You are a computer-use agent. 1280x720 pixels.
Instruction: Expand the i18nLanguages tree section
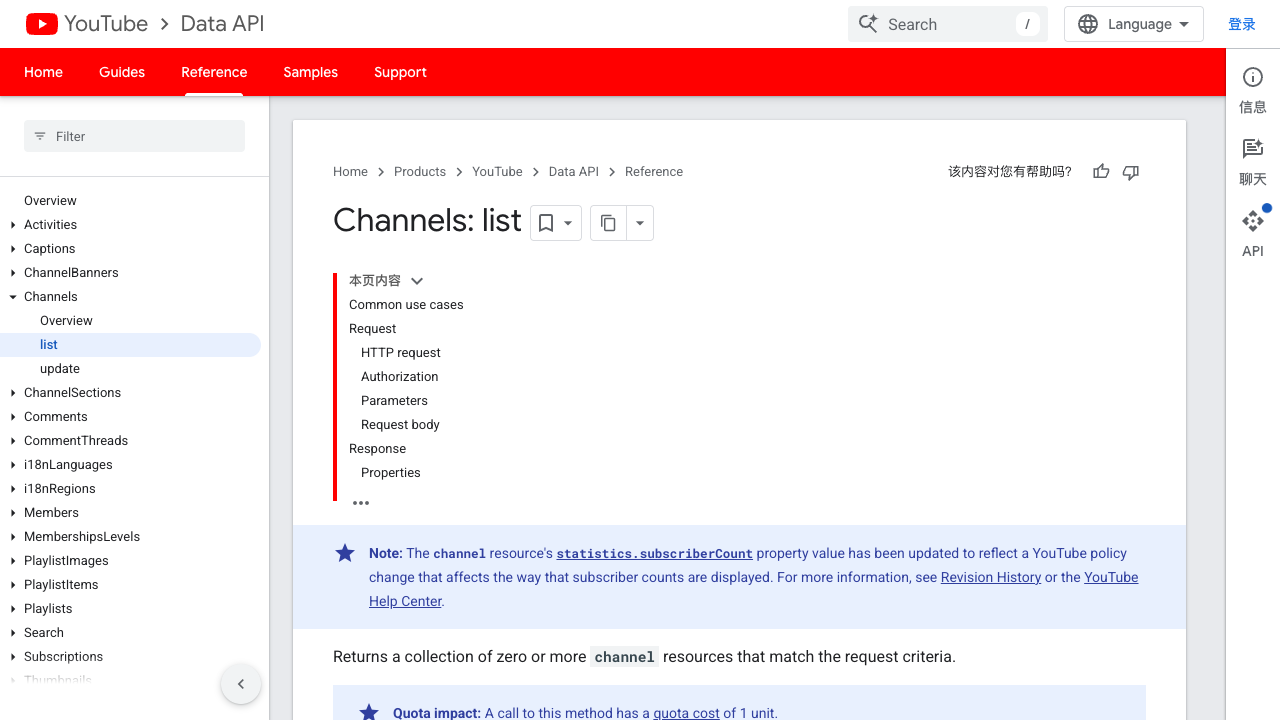pyautogui.click(x=13, y=465)
